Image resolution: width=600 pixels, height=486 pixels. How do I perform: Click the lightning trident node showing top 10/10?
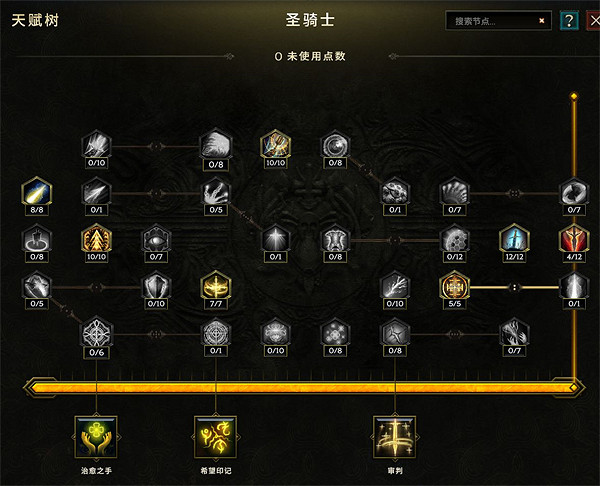(276, 145)
